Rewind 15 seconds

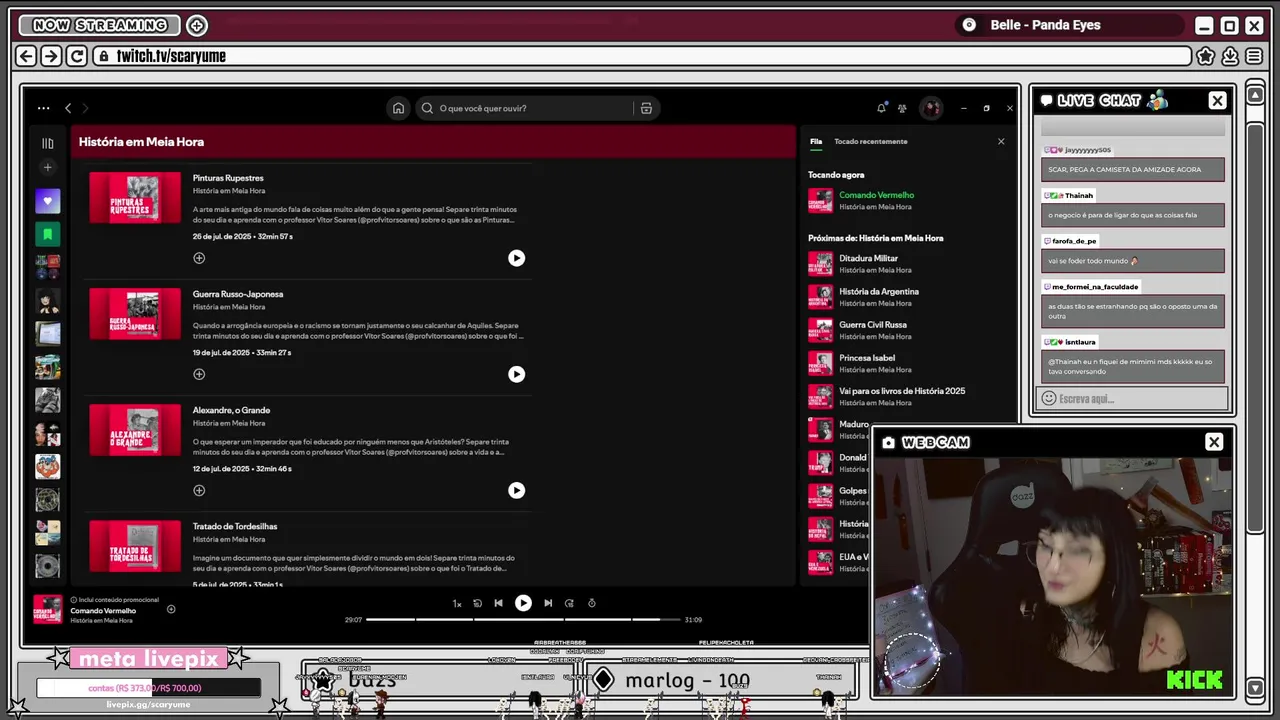(x=477, y=603)
